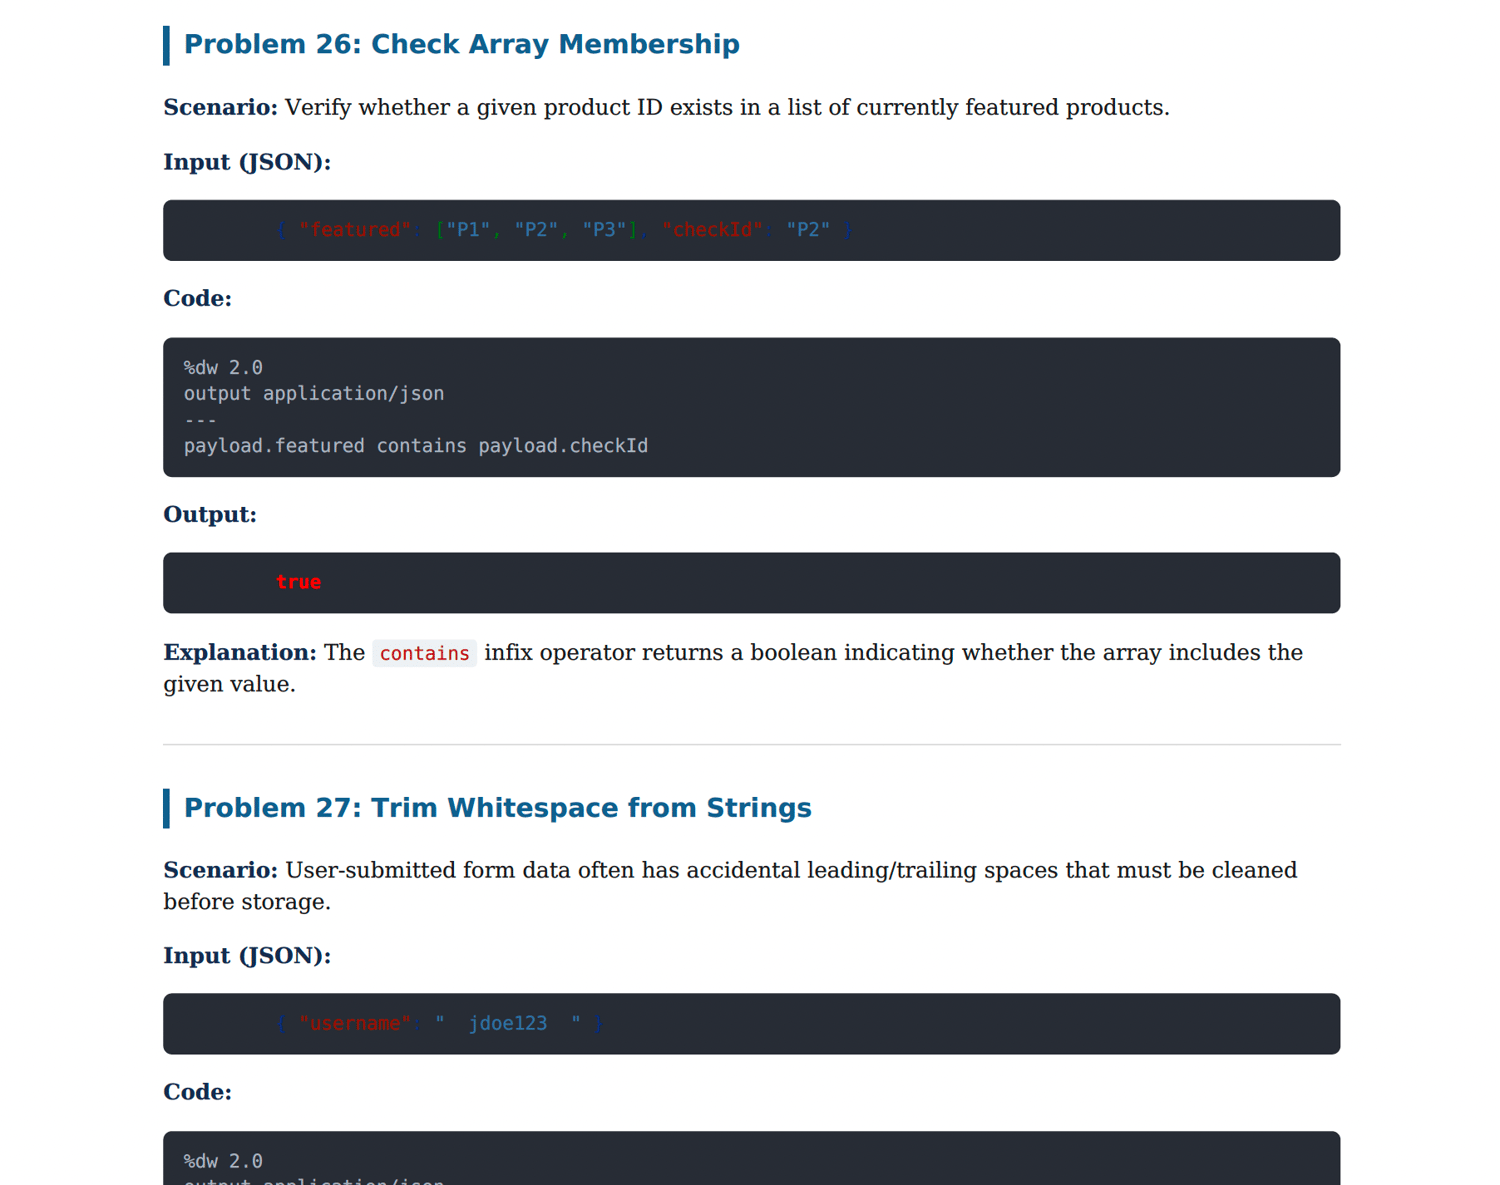
Task: Click the "P3" value in the featured array
Action: point(604,230)
